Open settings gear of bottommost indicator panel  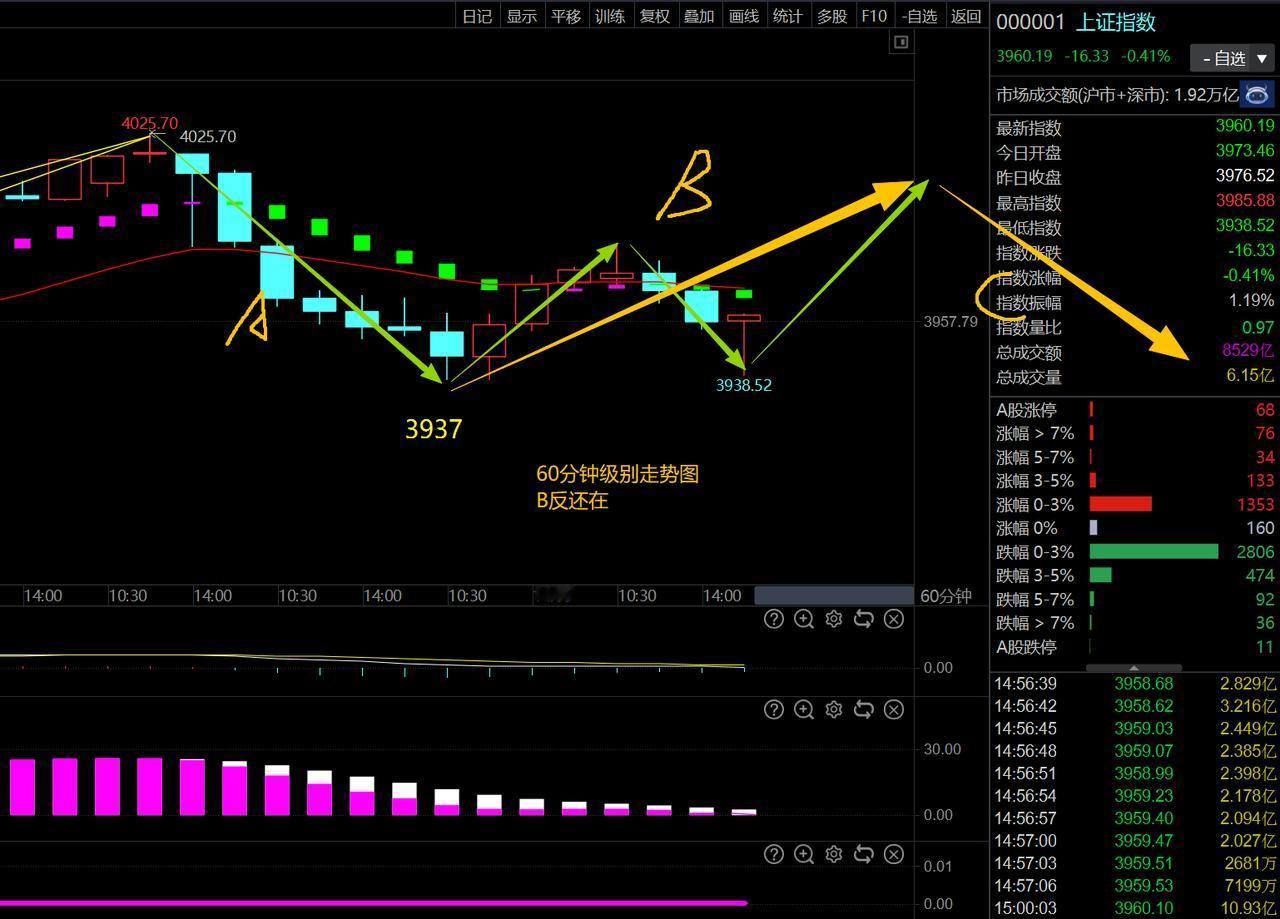[833, 854]
